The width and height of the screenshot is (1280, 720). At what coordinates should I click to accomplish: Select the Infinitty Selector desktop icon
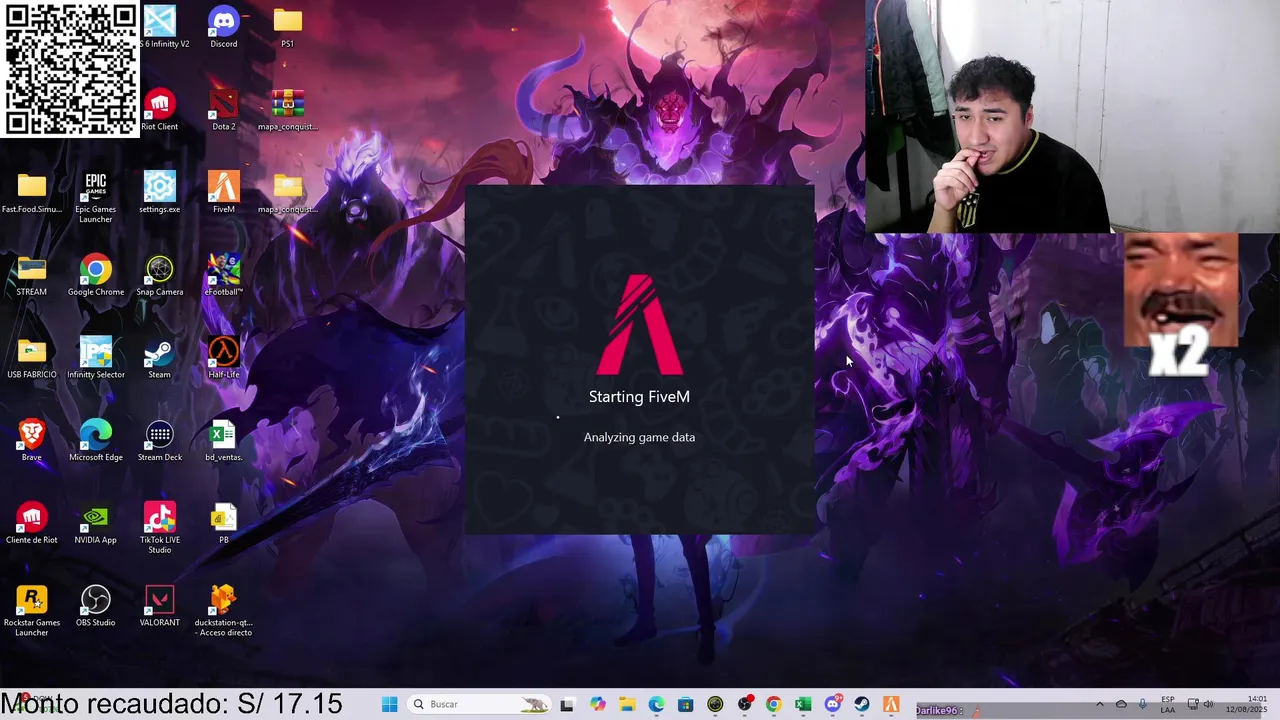95,357
